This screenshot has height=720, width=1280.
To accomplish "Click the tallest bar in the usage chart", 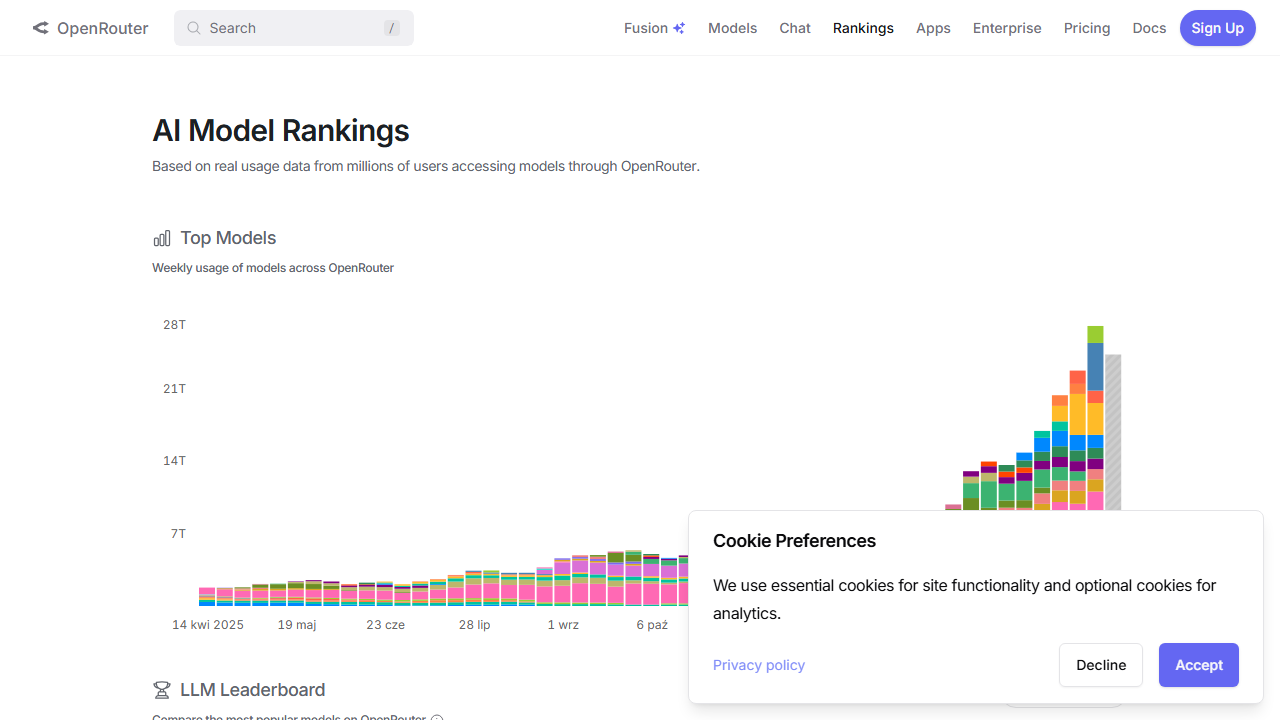I will pos(1093,420).
